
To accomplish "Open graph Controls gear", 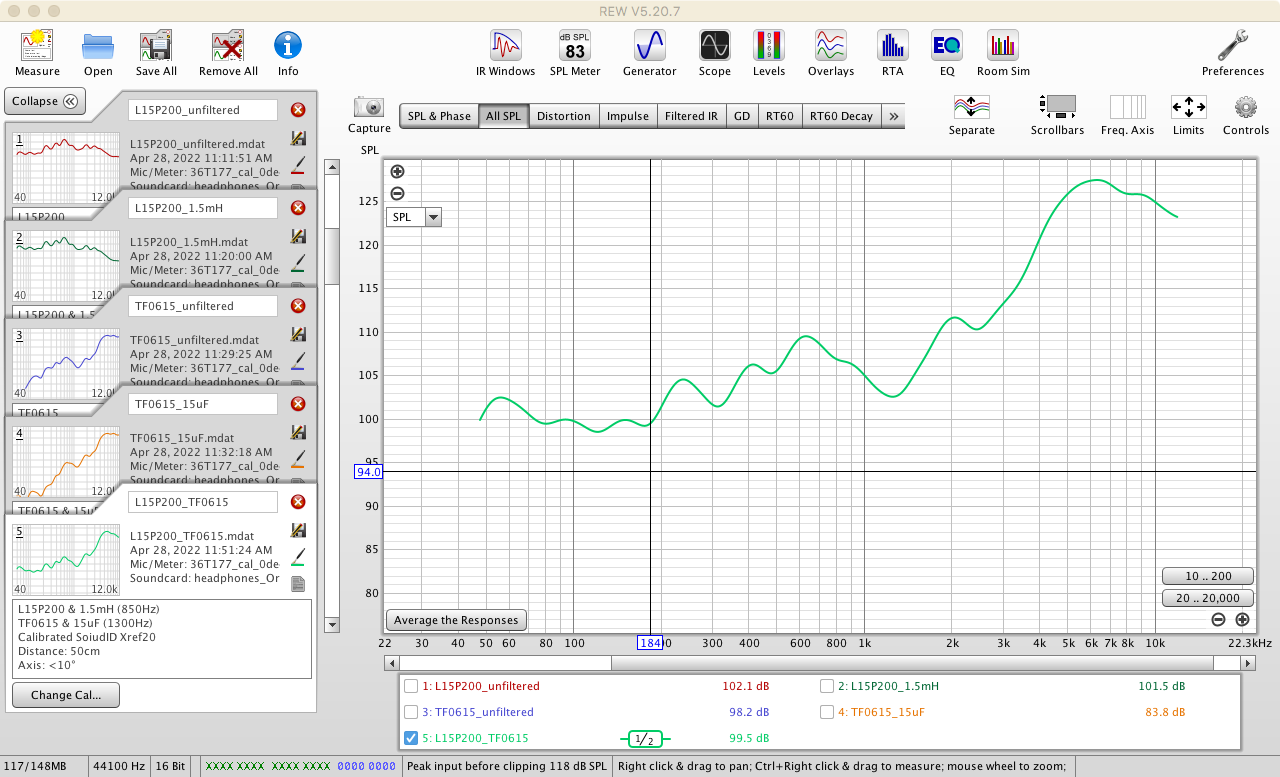I will tap(1245, 107).
